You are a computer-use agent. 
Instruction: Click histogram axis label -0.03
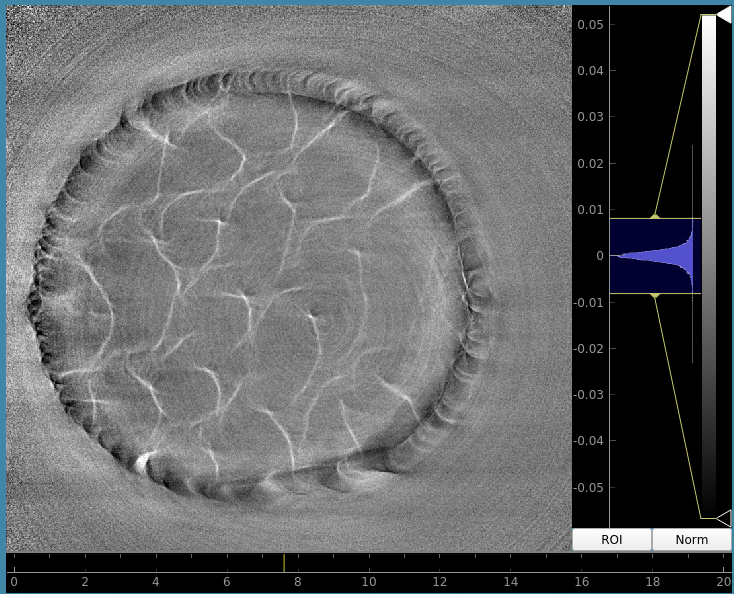[588, 395]
